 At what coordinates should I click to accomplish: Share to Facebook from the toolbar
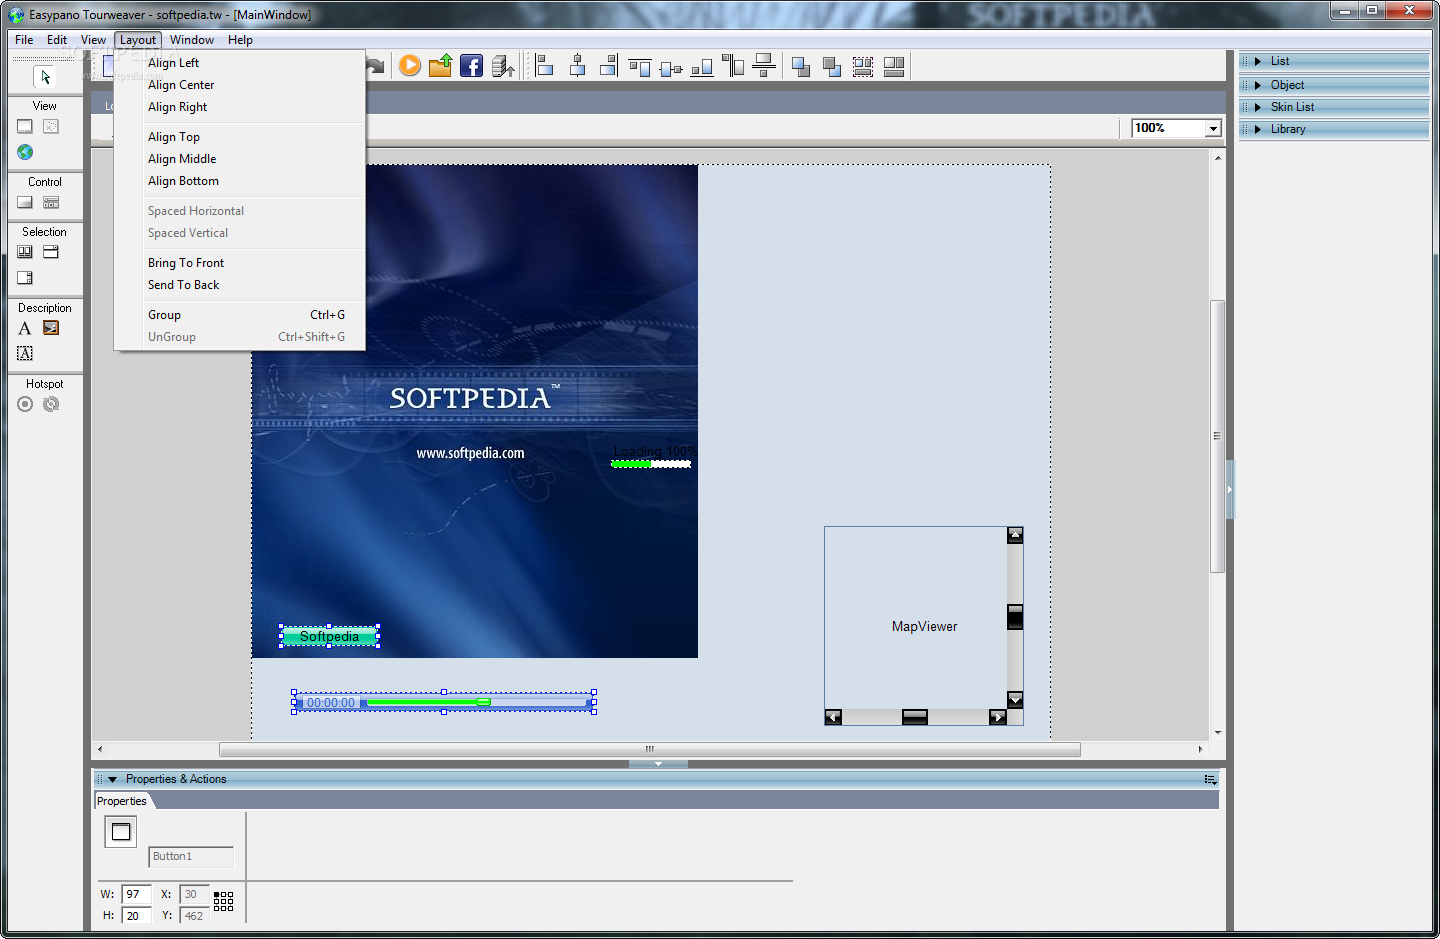[x=472, y=66]
